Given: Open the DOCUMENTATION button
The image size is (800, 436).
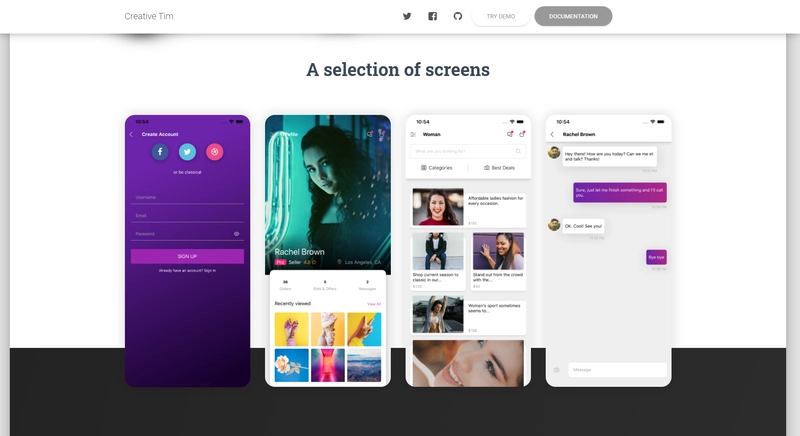Looking at the screenshot, I should tap(573, 16).
